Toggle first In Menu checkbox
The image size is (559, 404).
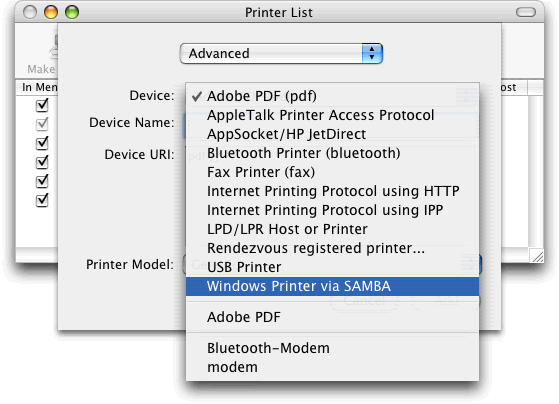point(42,105)
